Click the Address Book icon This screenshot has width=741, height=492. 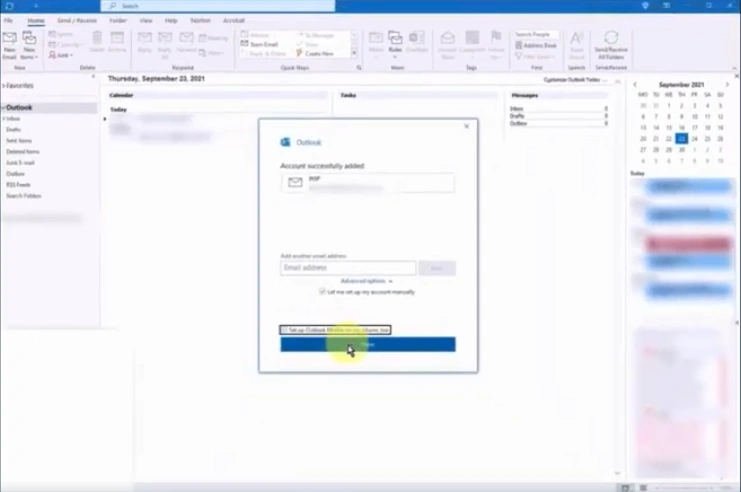click(x=538, y=45)
